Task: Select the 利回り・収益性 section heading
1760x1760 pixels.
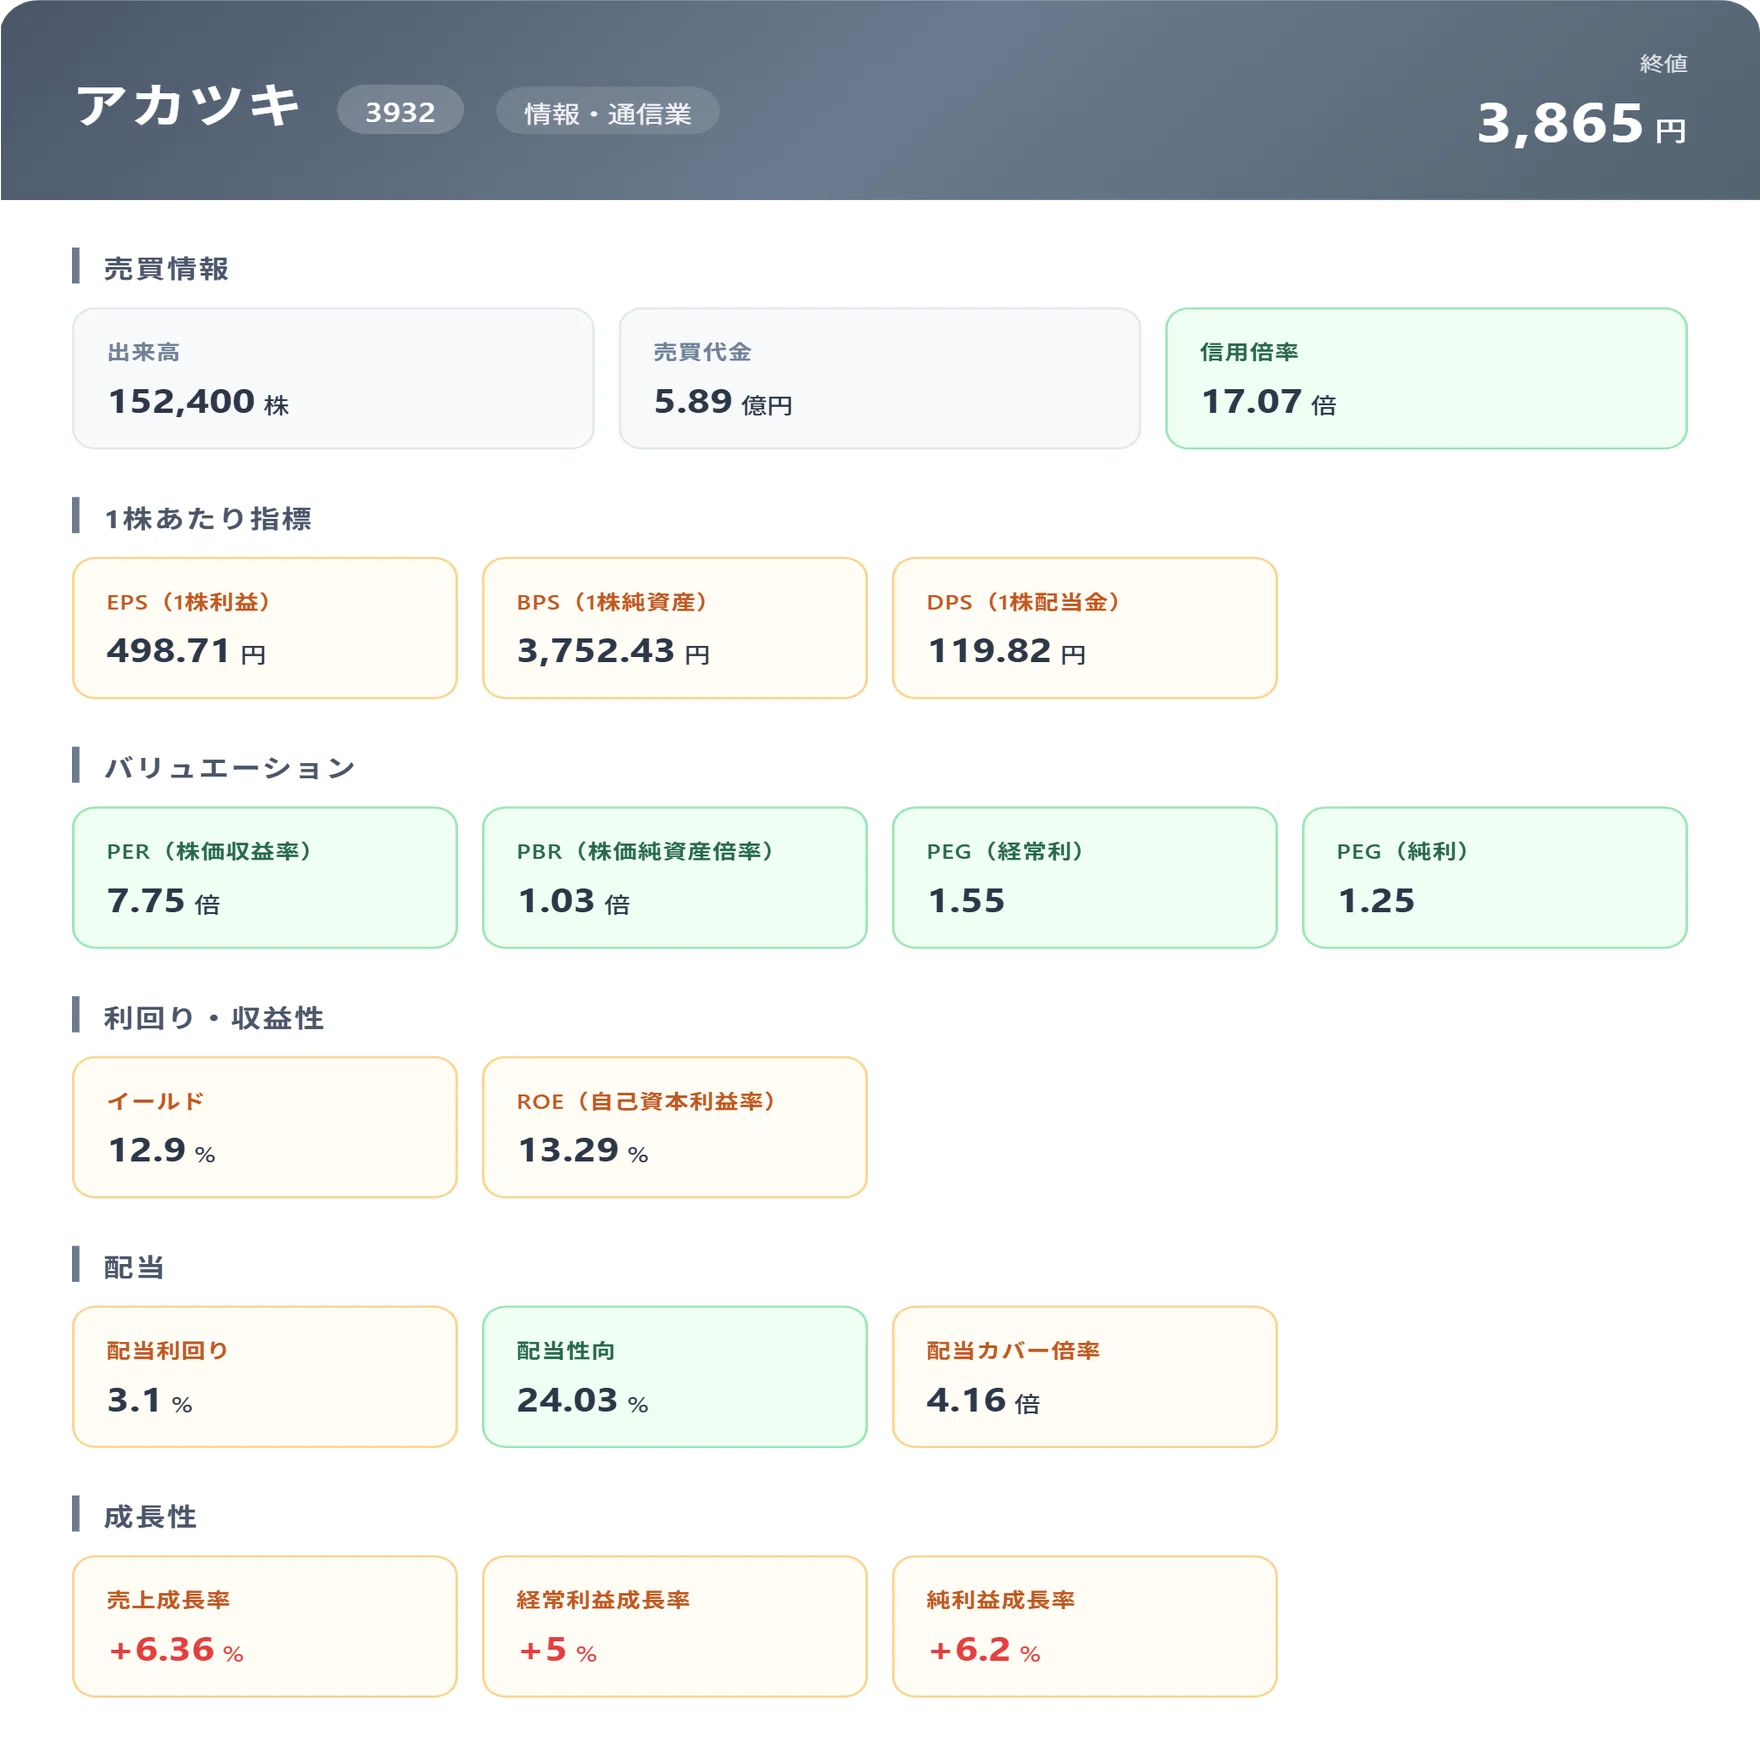Action: pyautogui.click(x=214, y=1017)
